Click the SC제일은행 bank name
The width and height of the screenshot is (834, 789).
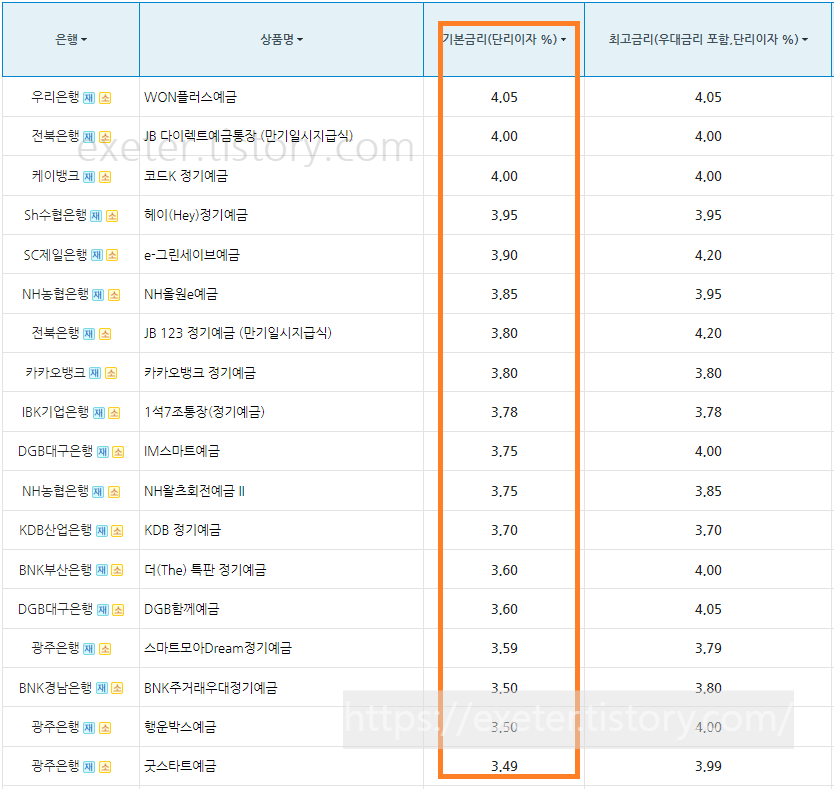tap(55, 255)
